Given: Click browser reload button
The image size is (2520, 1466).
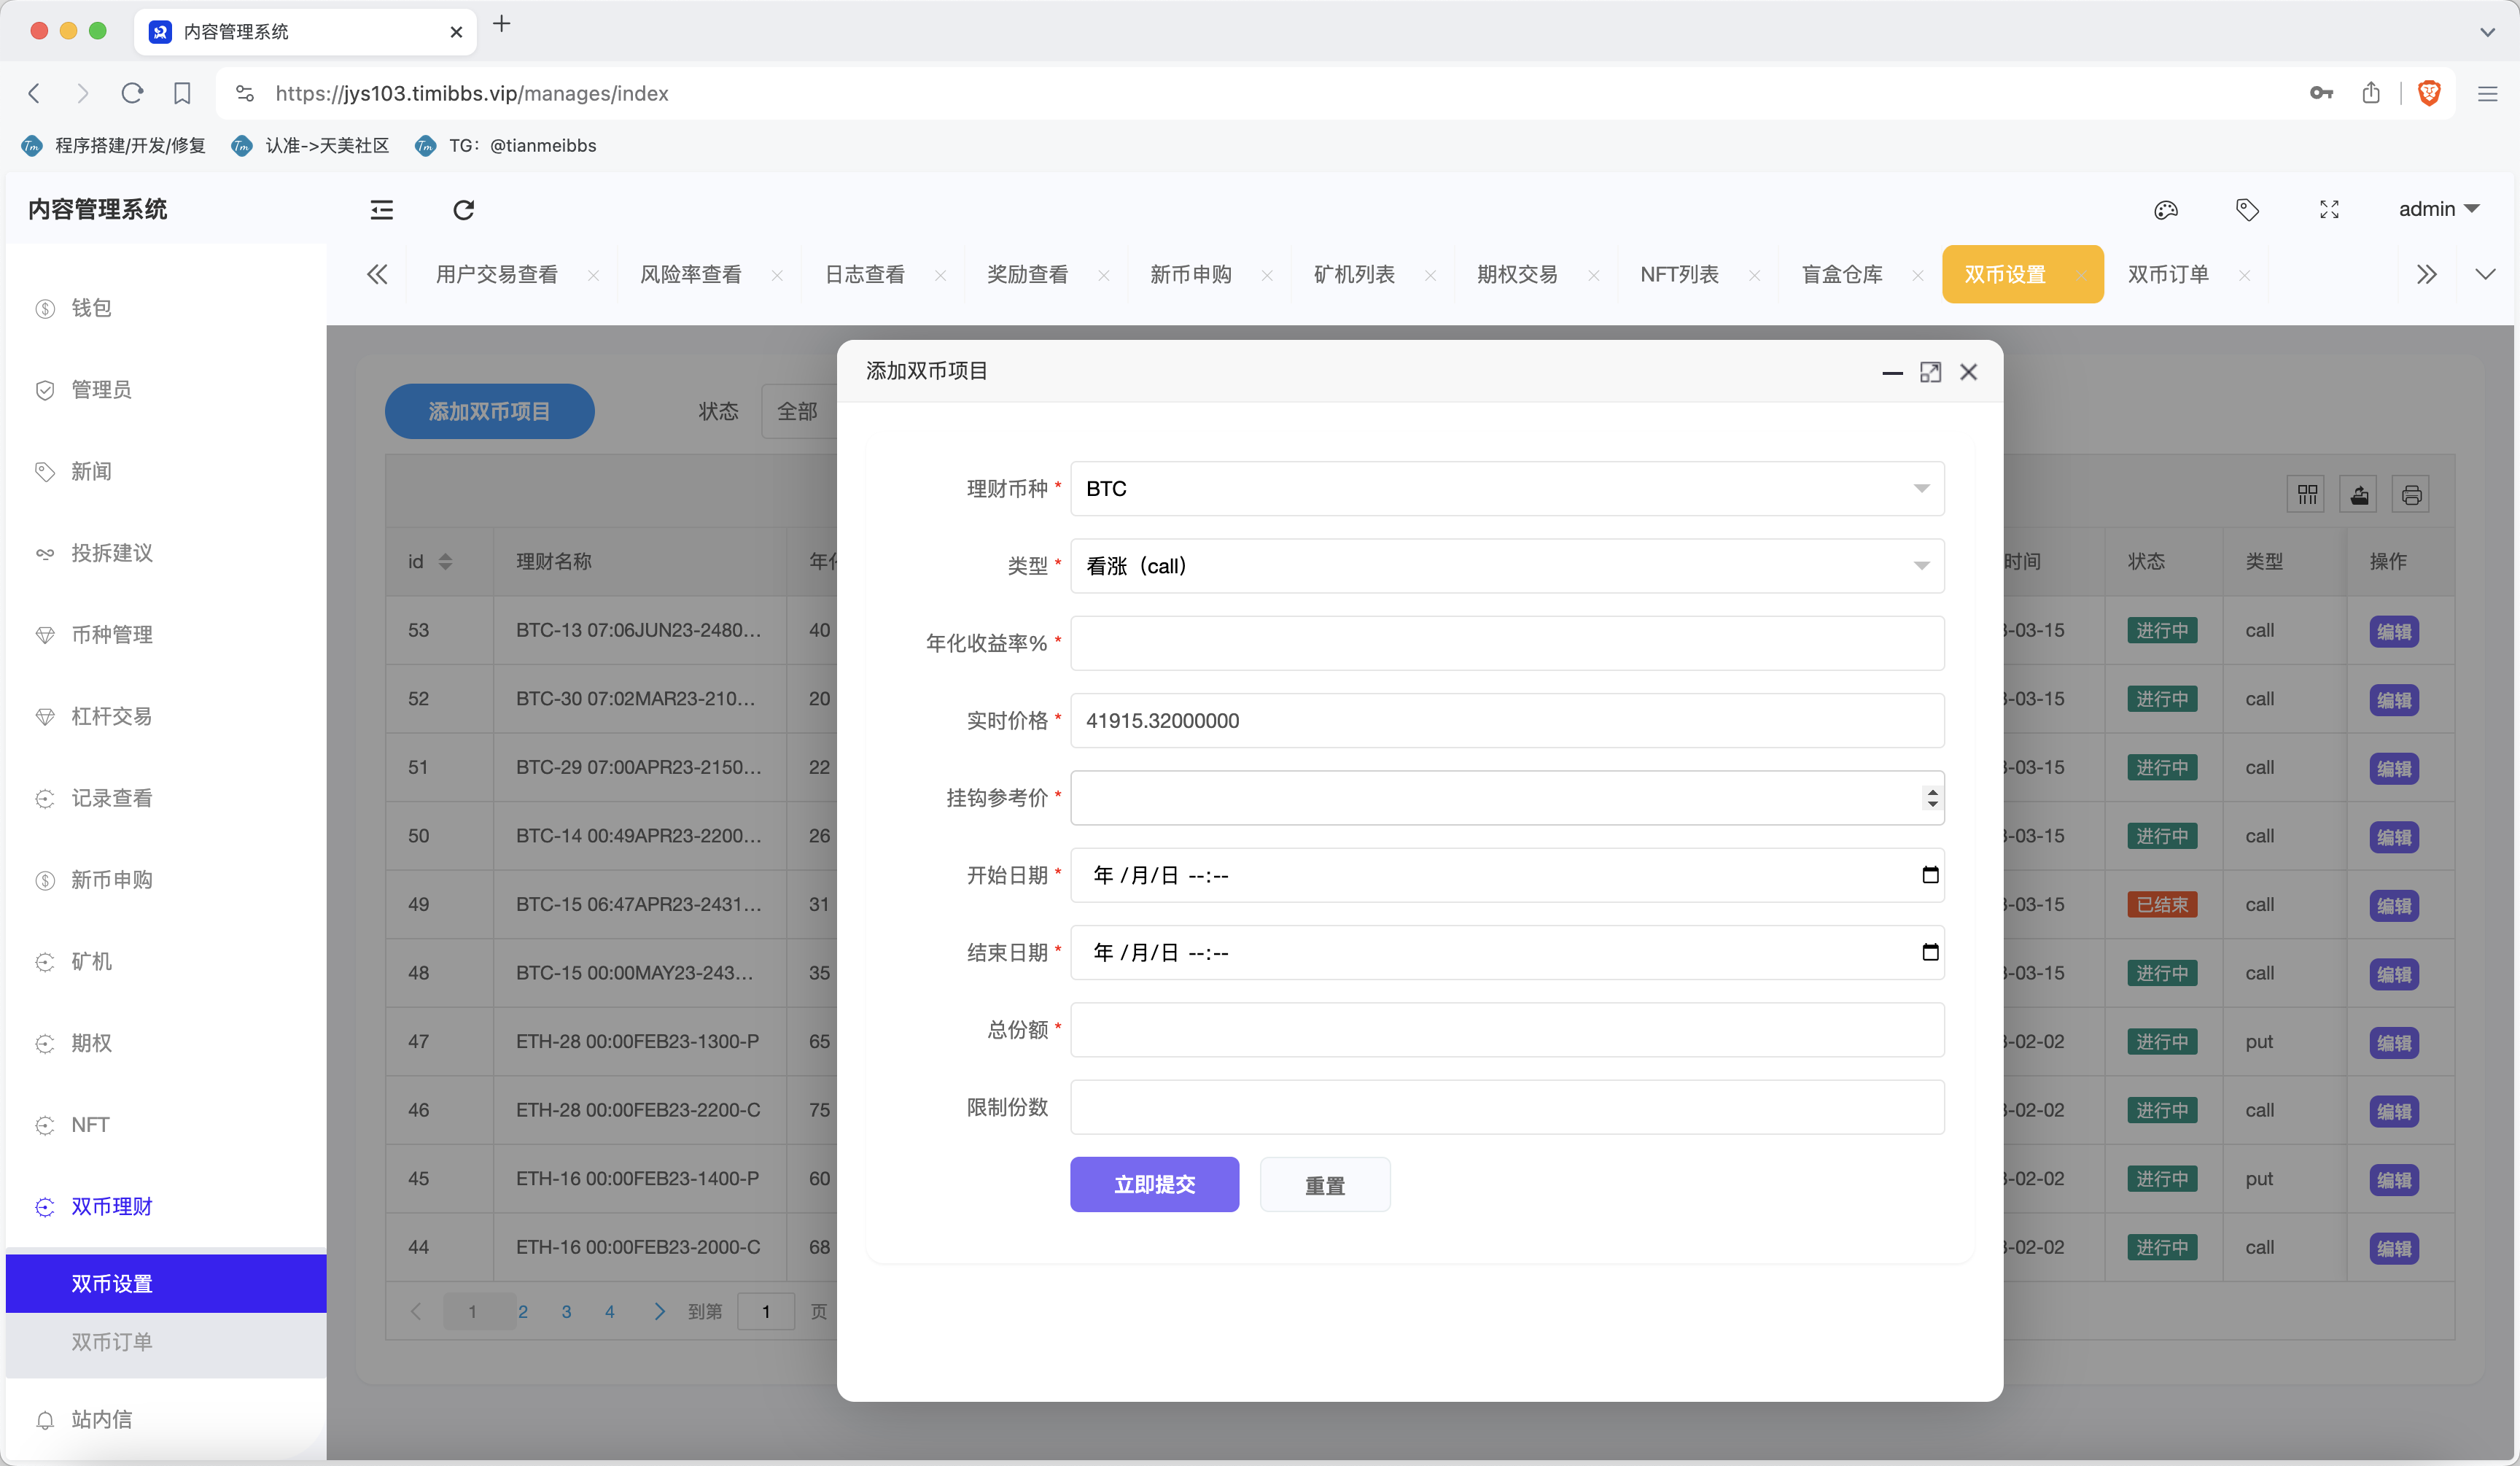Looking at the screenshot, I should (x=132, y=93).
